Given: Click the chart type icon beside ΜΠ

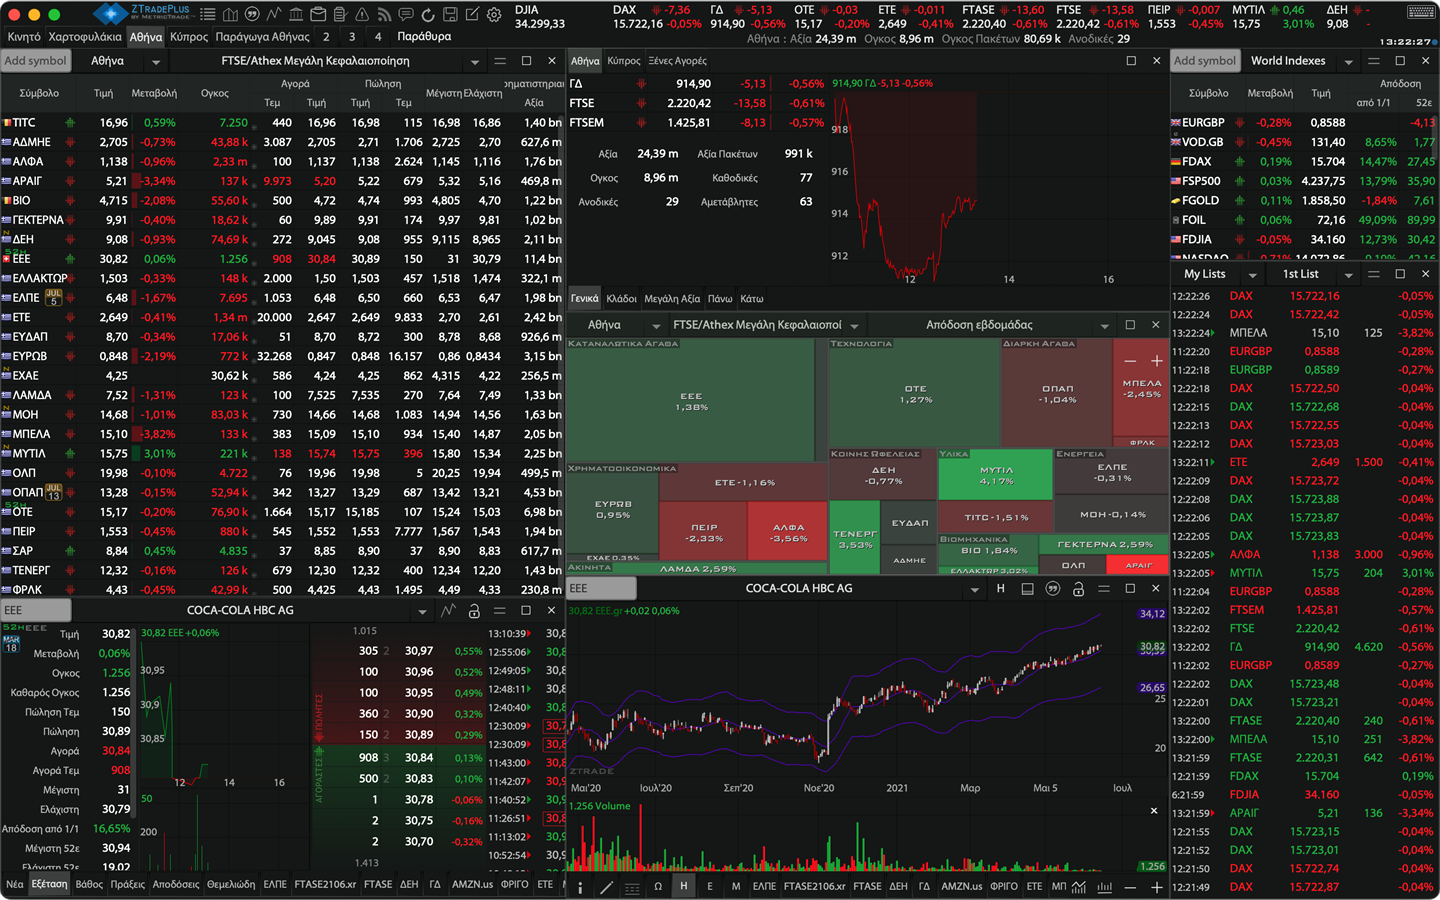Looking at the screenshot, I should click(x=1079, y=887).
